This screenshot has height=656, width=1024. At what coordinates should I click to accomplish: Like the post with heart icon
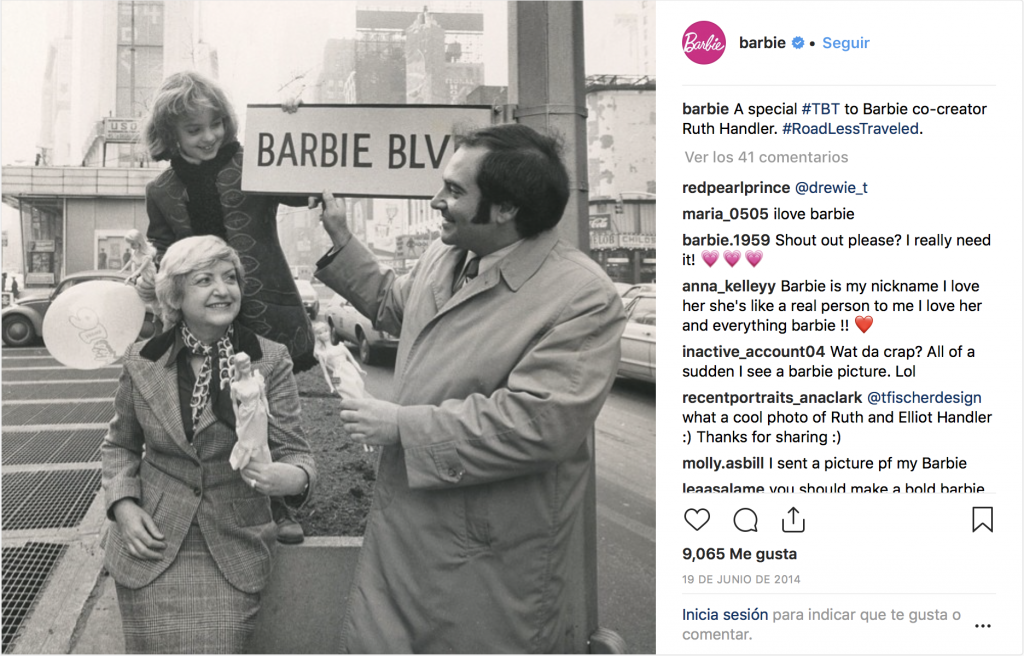697,520
